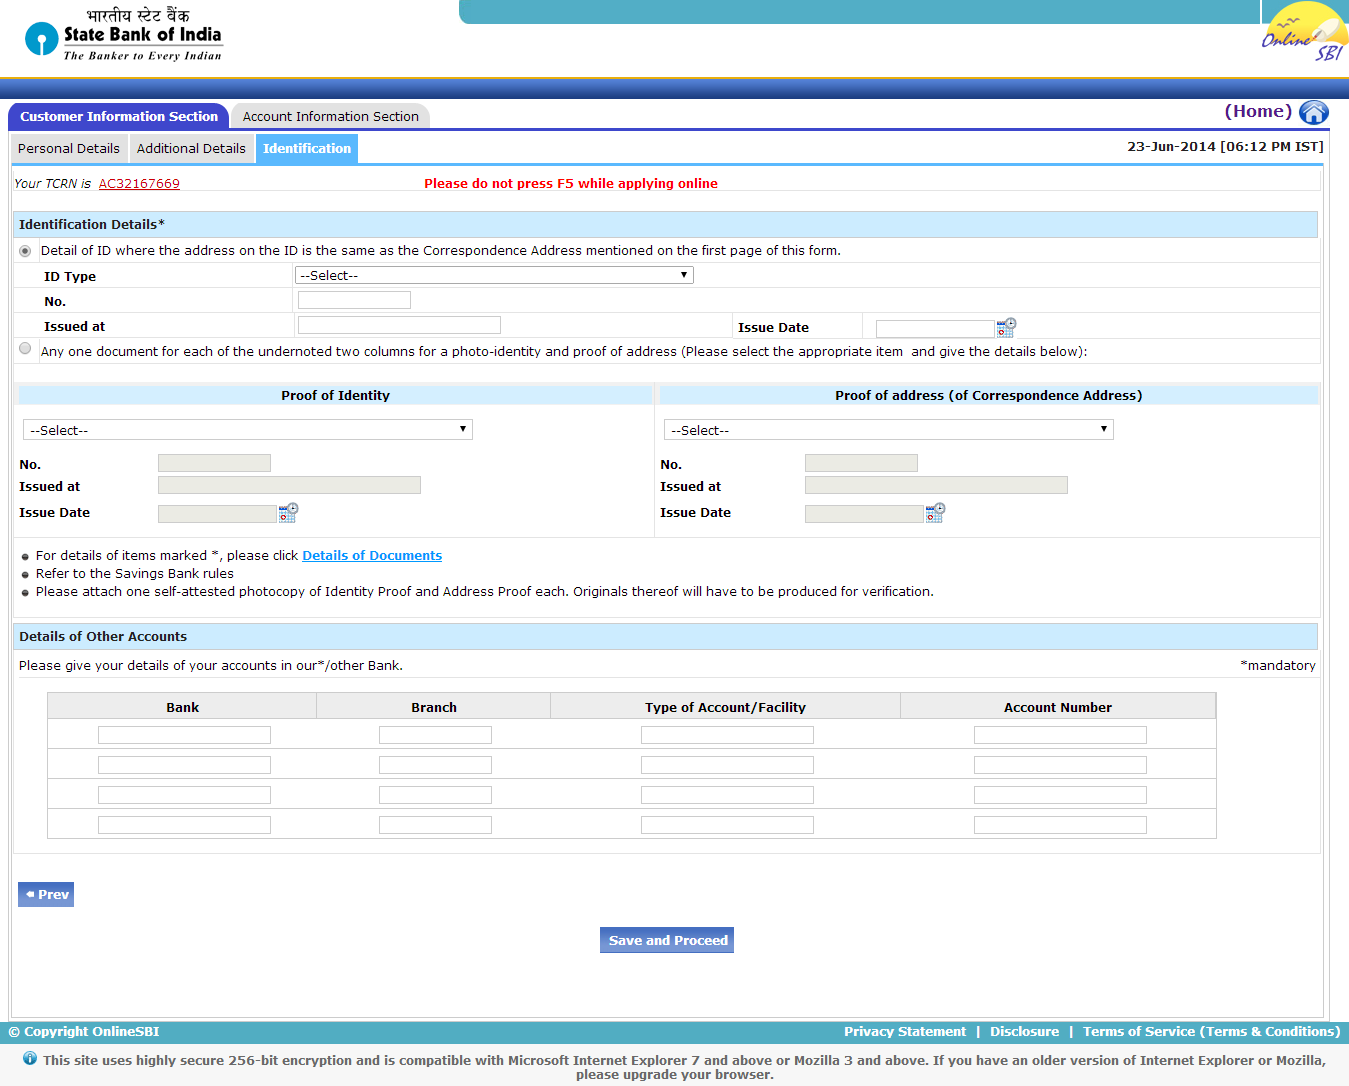This screenshot has height=1086, width=1349.
Task: Click Proof of Identity Issue Date field
Action: click(217, 514)
